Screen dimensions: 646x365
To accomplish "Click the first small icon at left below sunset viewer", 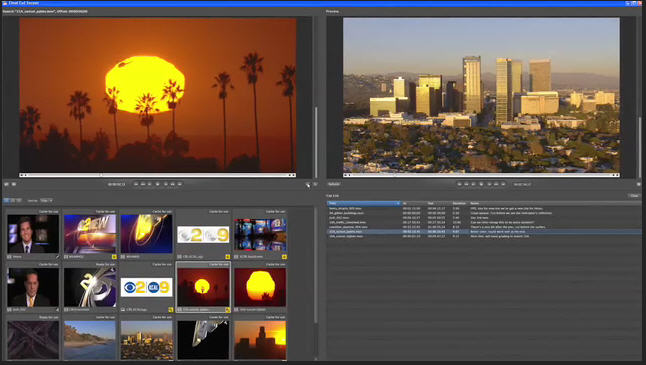I will (x=6, y=184).
